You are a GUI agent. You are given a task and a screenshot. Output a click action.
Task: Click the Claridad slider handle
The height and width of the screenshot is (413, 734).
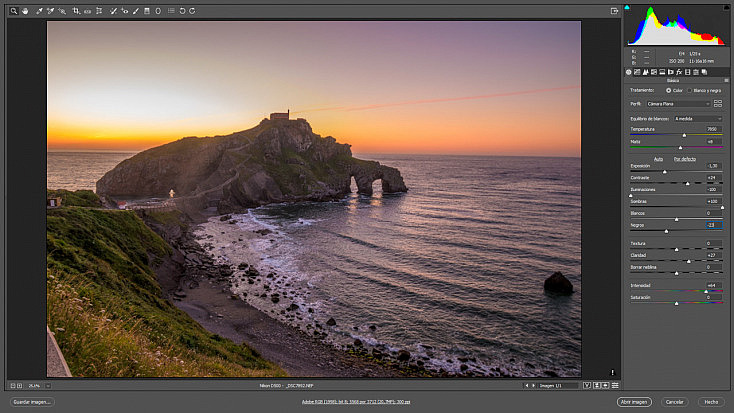point(689,261)
